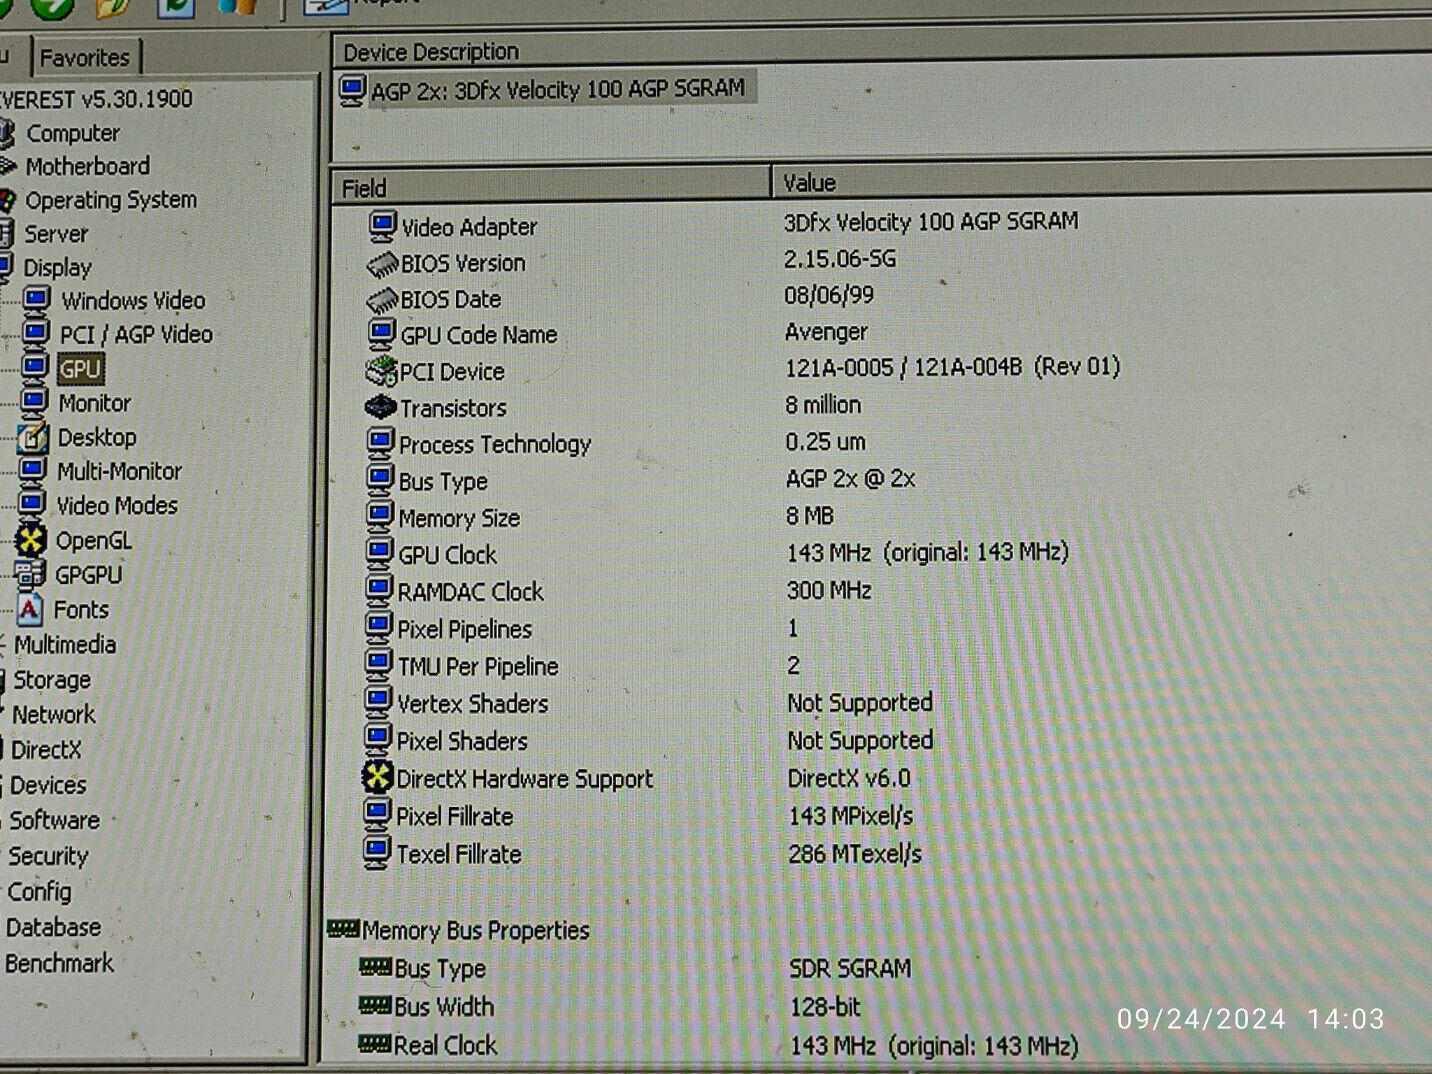The width and height of the screenshot is (1432, 1074).
Task: Click the value Avenger
Action: point(826,332)
